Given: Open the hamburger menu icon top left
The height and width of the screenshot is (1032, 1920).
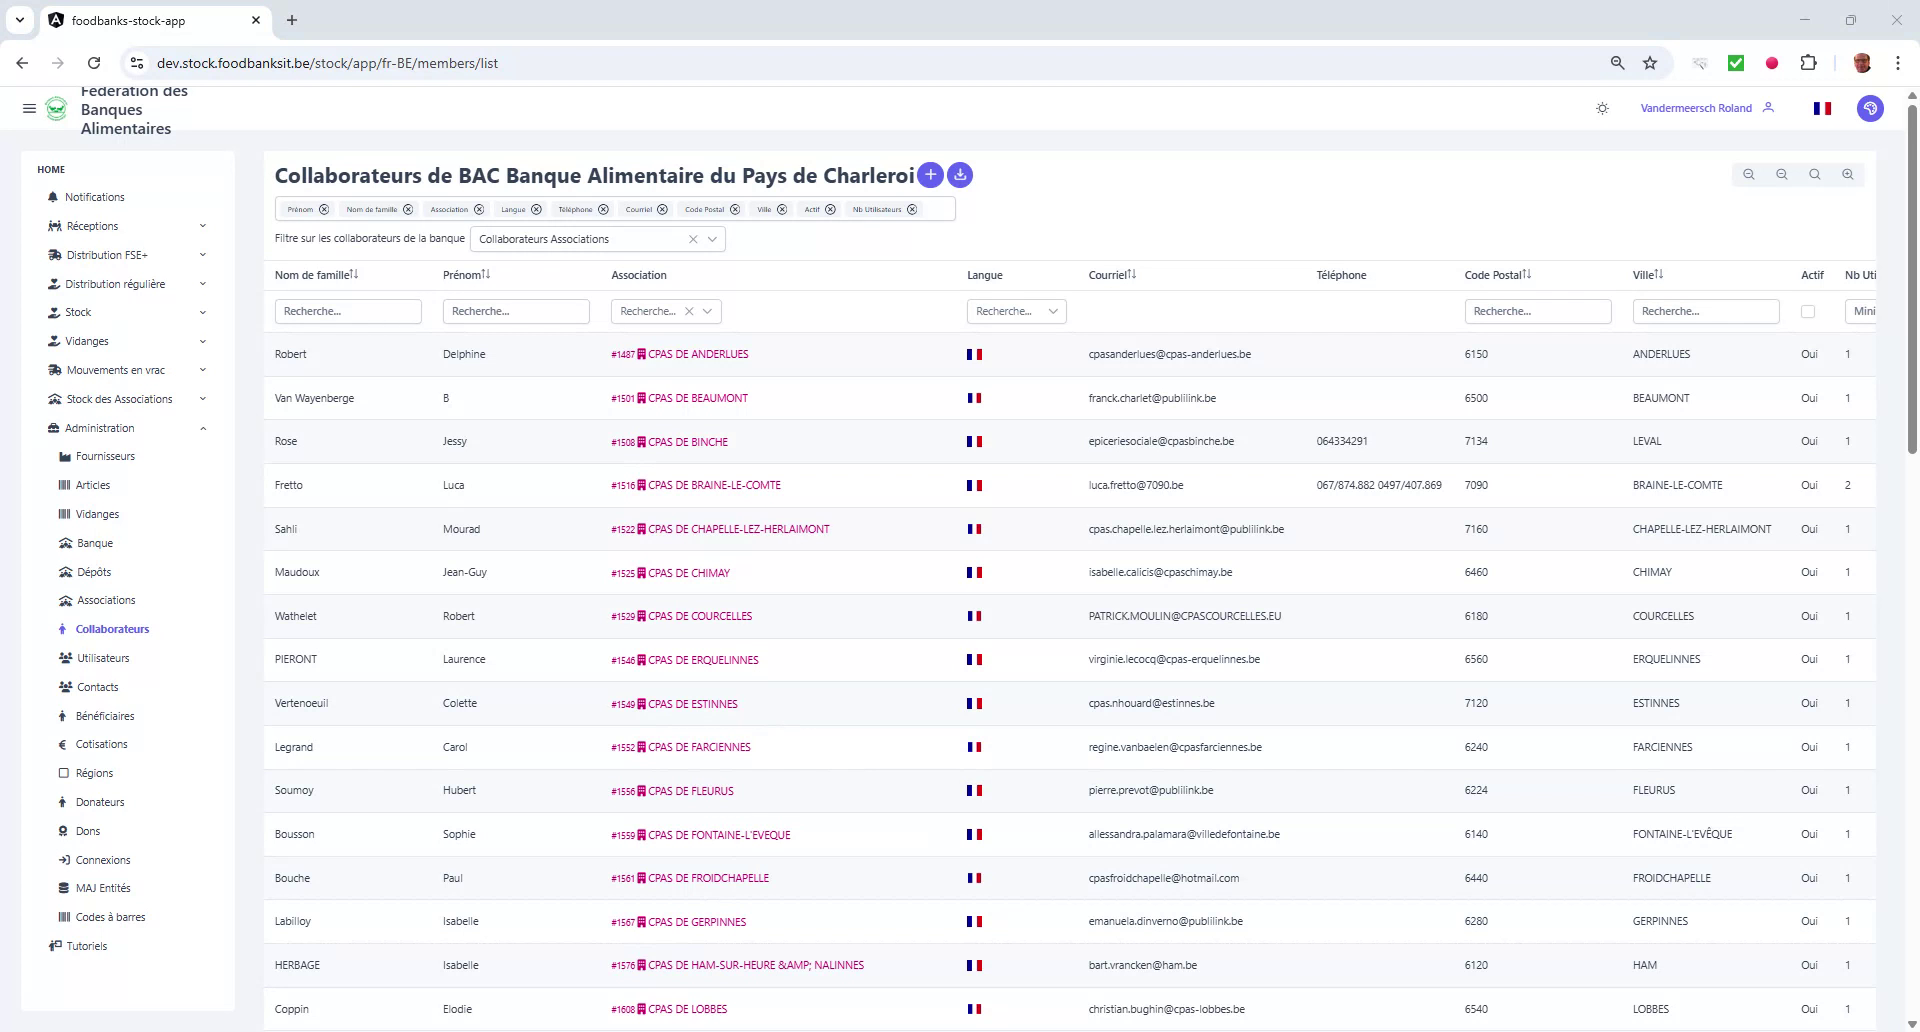Looking at the screenshot, I should point(29,108).
